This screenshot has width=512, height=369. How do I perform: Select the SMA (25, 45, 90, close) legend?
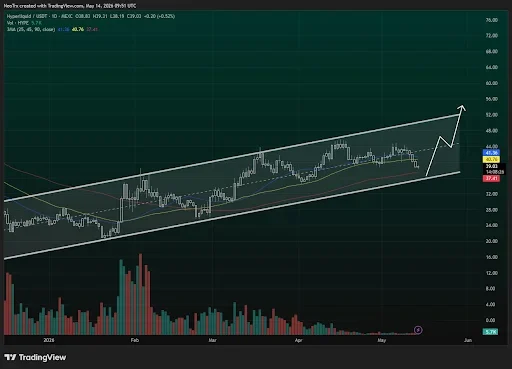pos(31,29)
